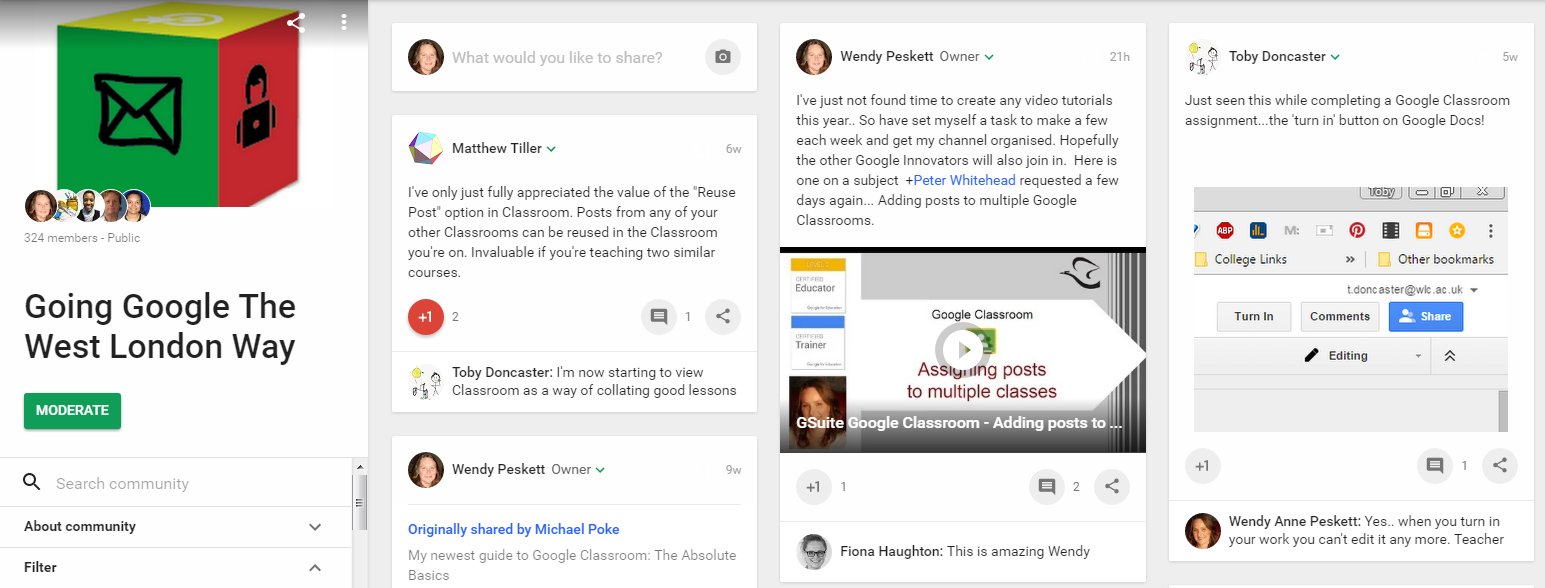Open comments on Wendy Peskett's video post
Image resolution: width=1545 pixels, height=588 pixels.
click(1047, 487)
